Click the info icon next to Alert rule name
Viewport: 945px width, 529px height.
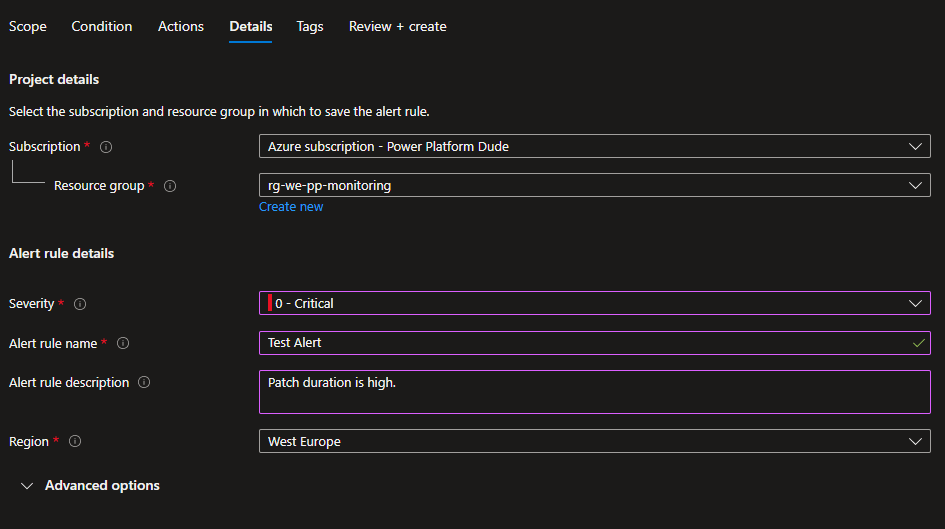coord(123,343)
